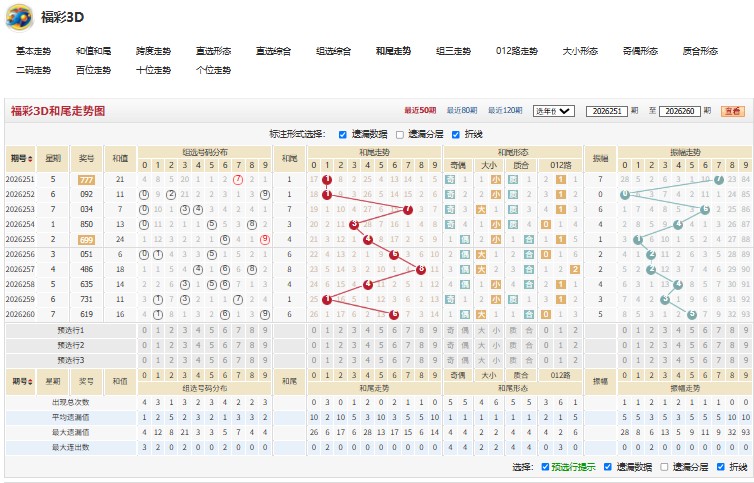Sort by 期号 using top header sort arrows
The width and height of the screenshot is (754, 483).
[31, 159]
